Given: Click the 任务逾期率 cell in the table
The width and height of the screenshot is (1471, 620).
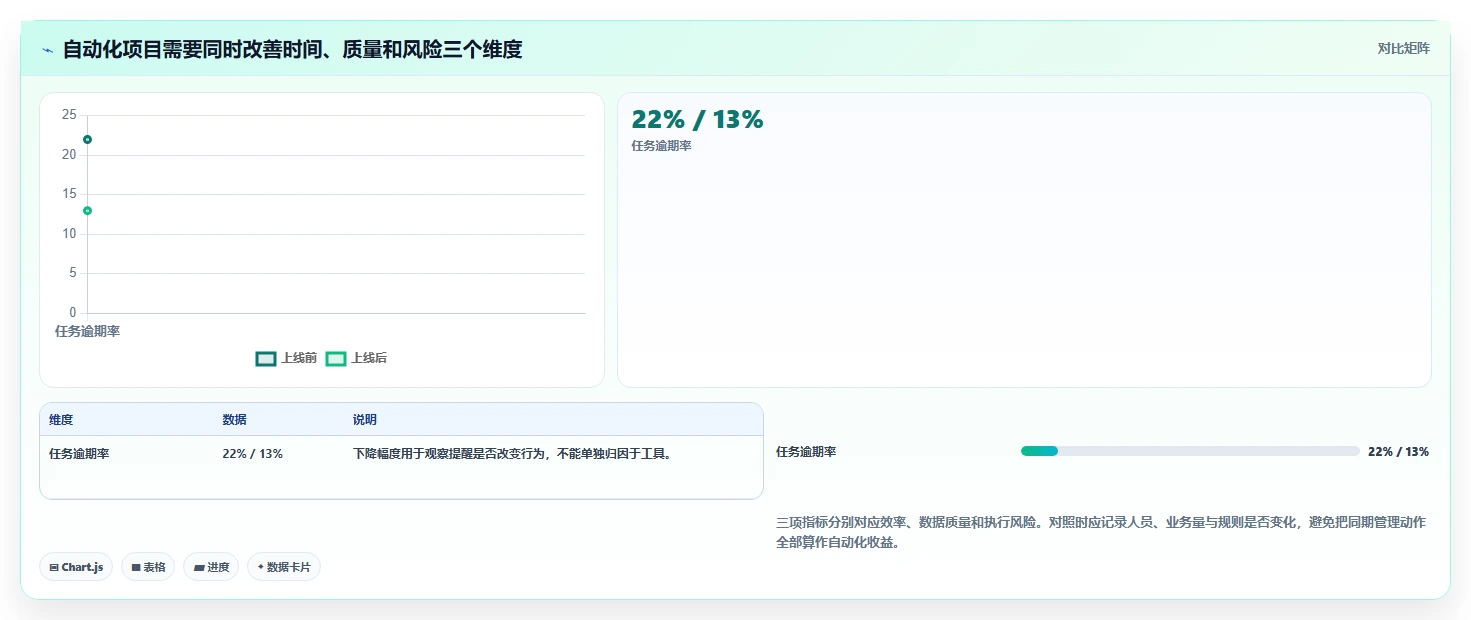Looking at the screenshot, I should click(x=79, y=454).
